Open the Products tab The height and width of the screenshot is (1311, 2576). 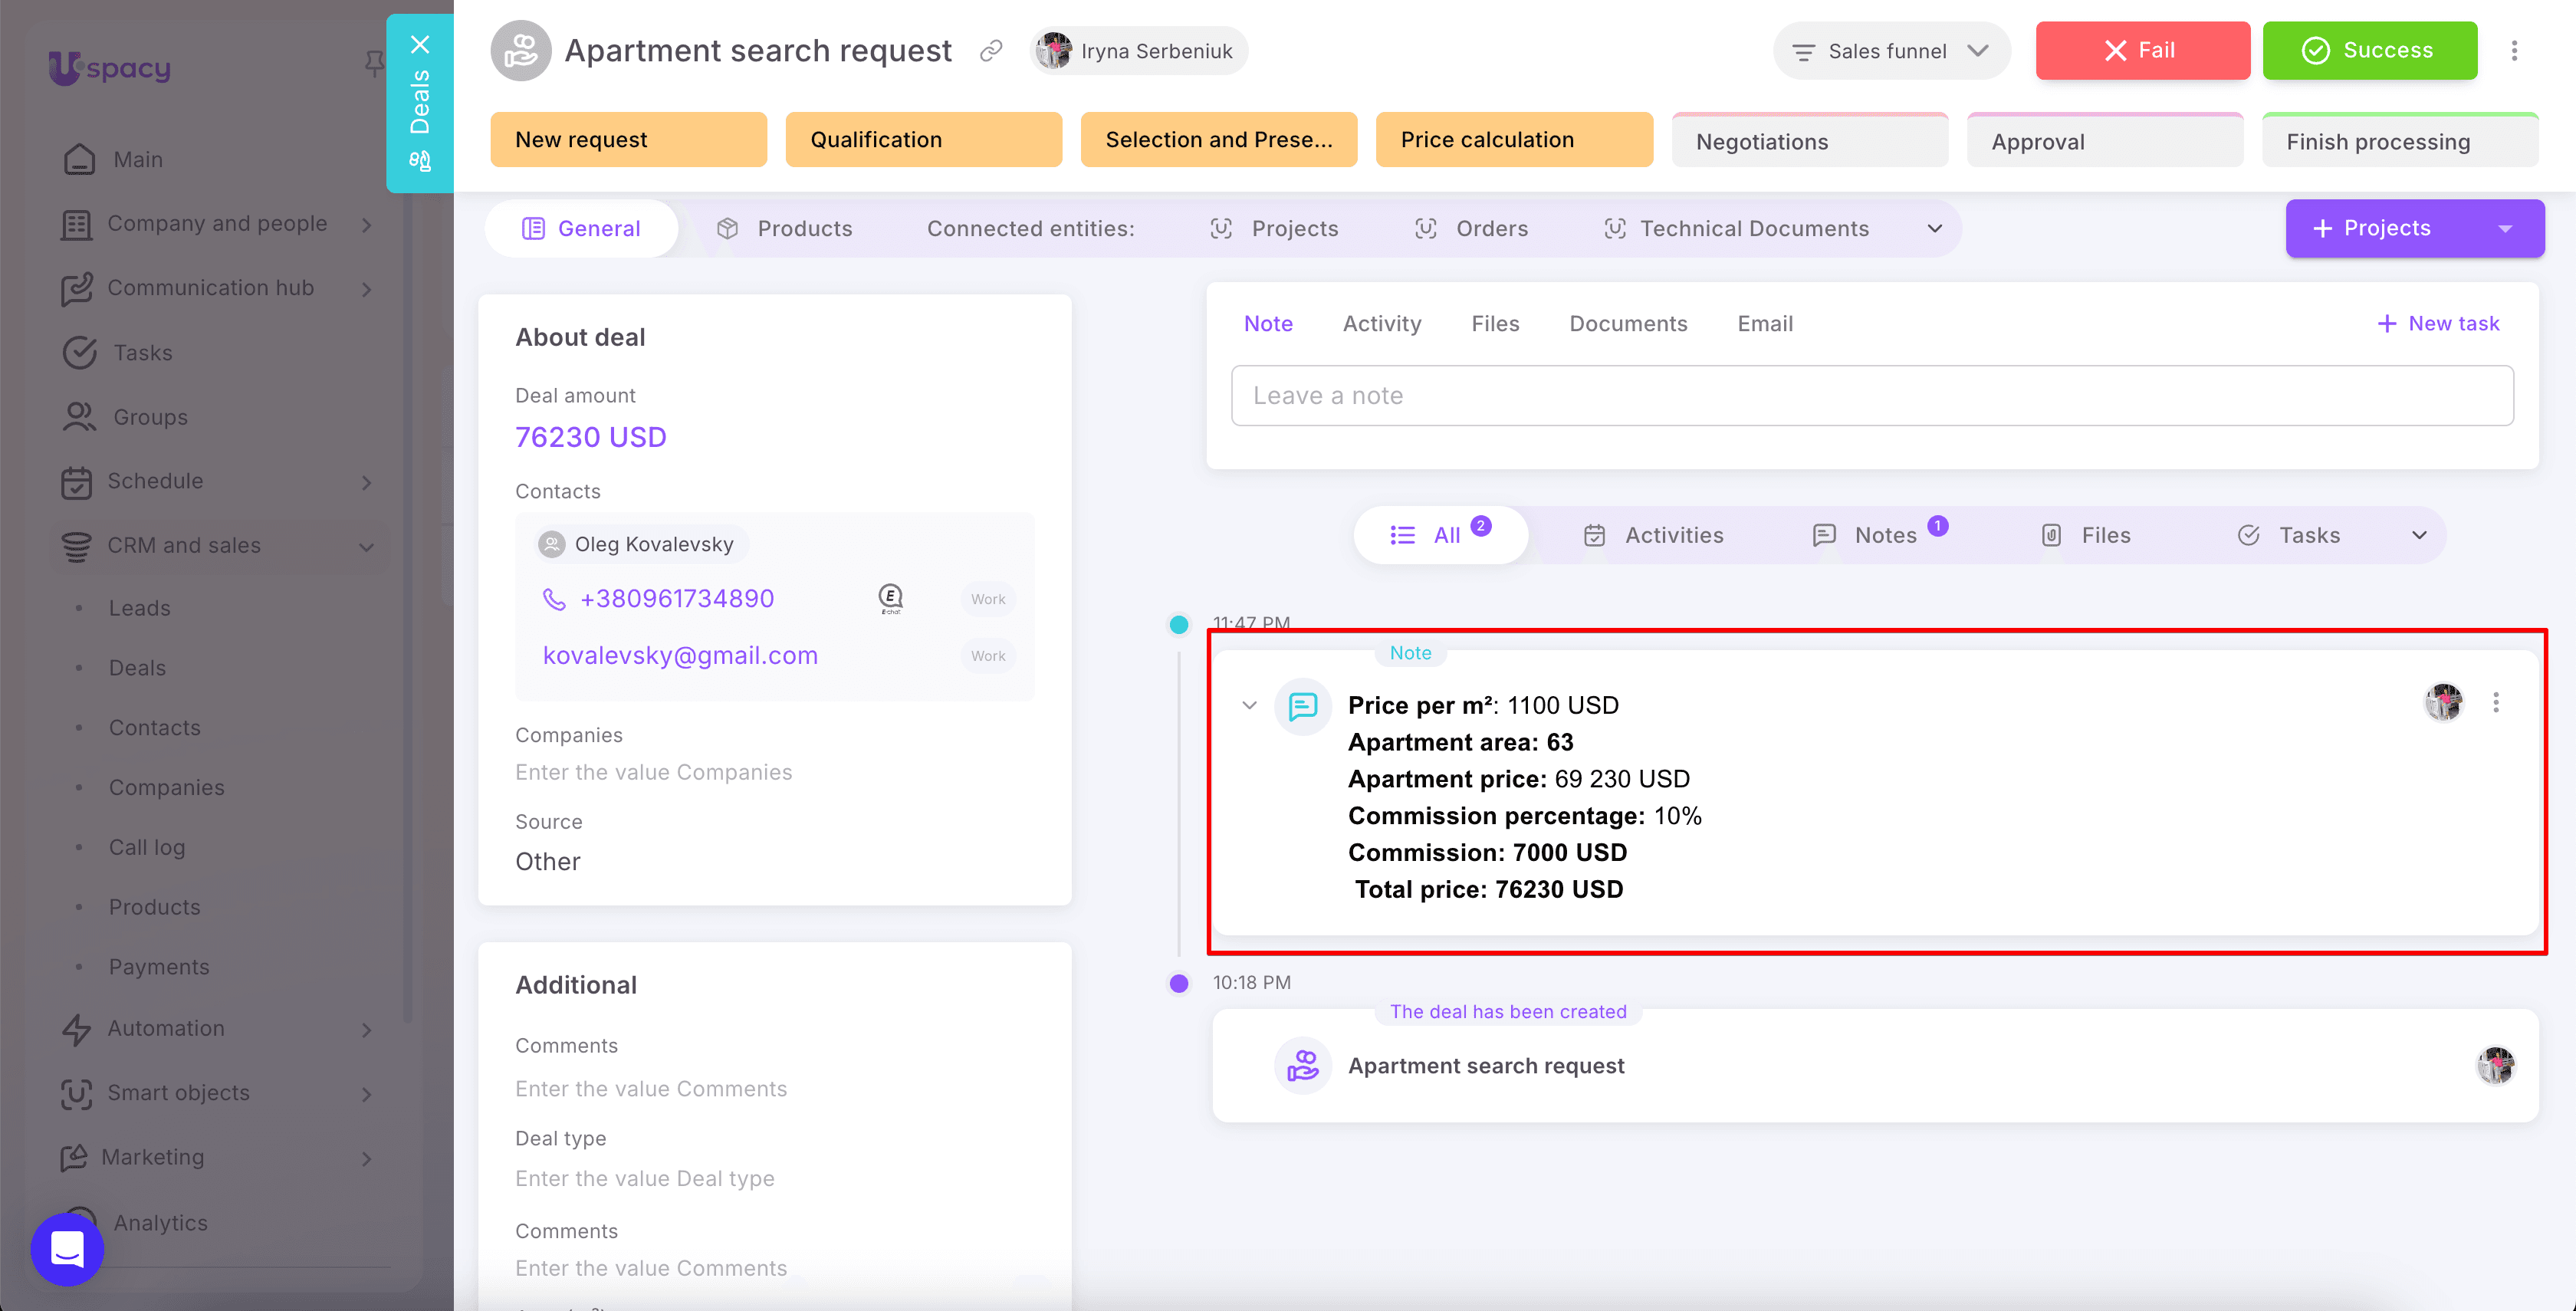pyautogui.click(x=785, y=229)
